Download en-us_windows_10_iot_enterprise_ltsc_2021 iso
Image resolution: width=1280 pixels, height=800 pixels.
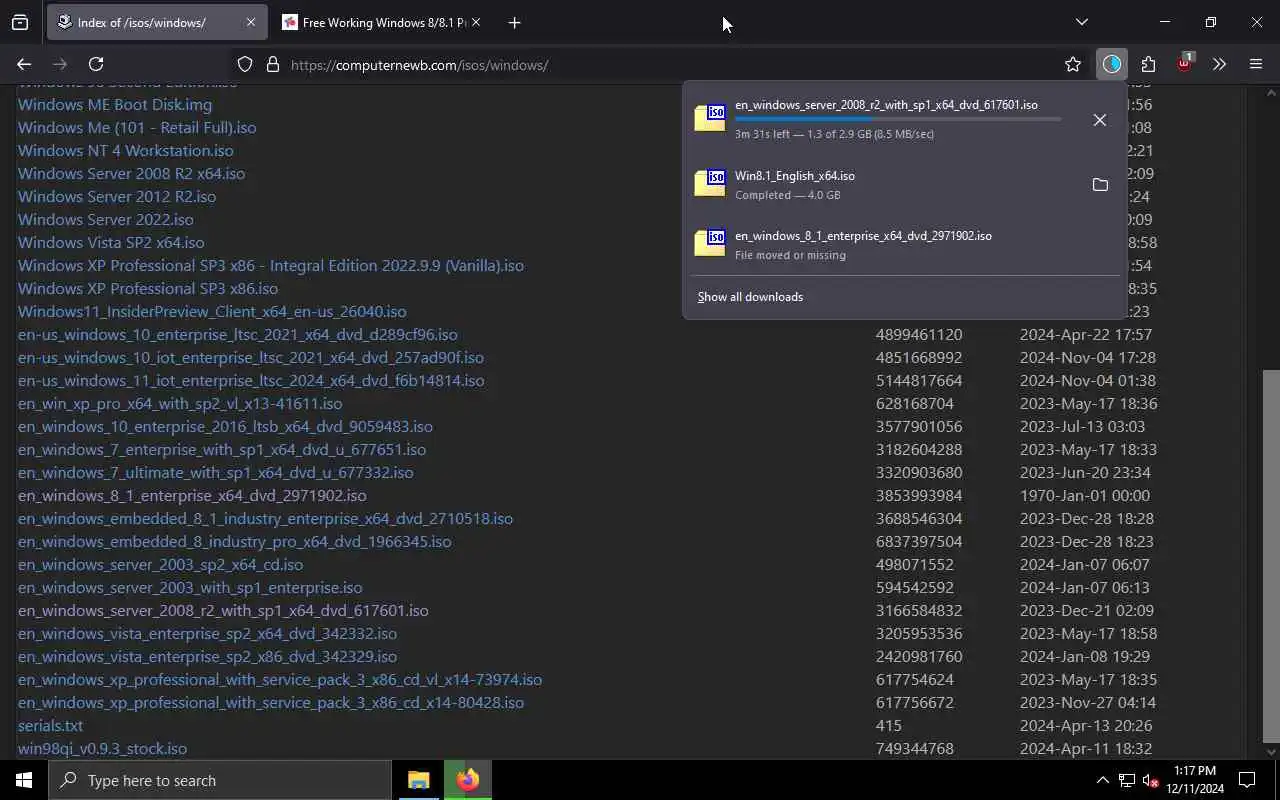pyautogui.click(x=251, y=357)
